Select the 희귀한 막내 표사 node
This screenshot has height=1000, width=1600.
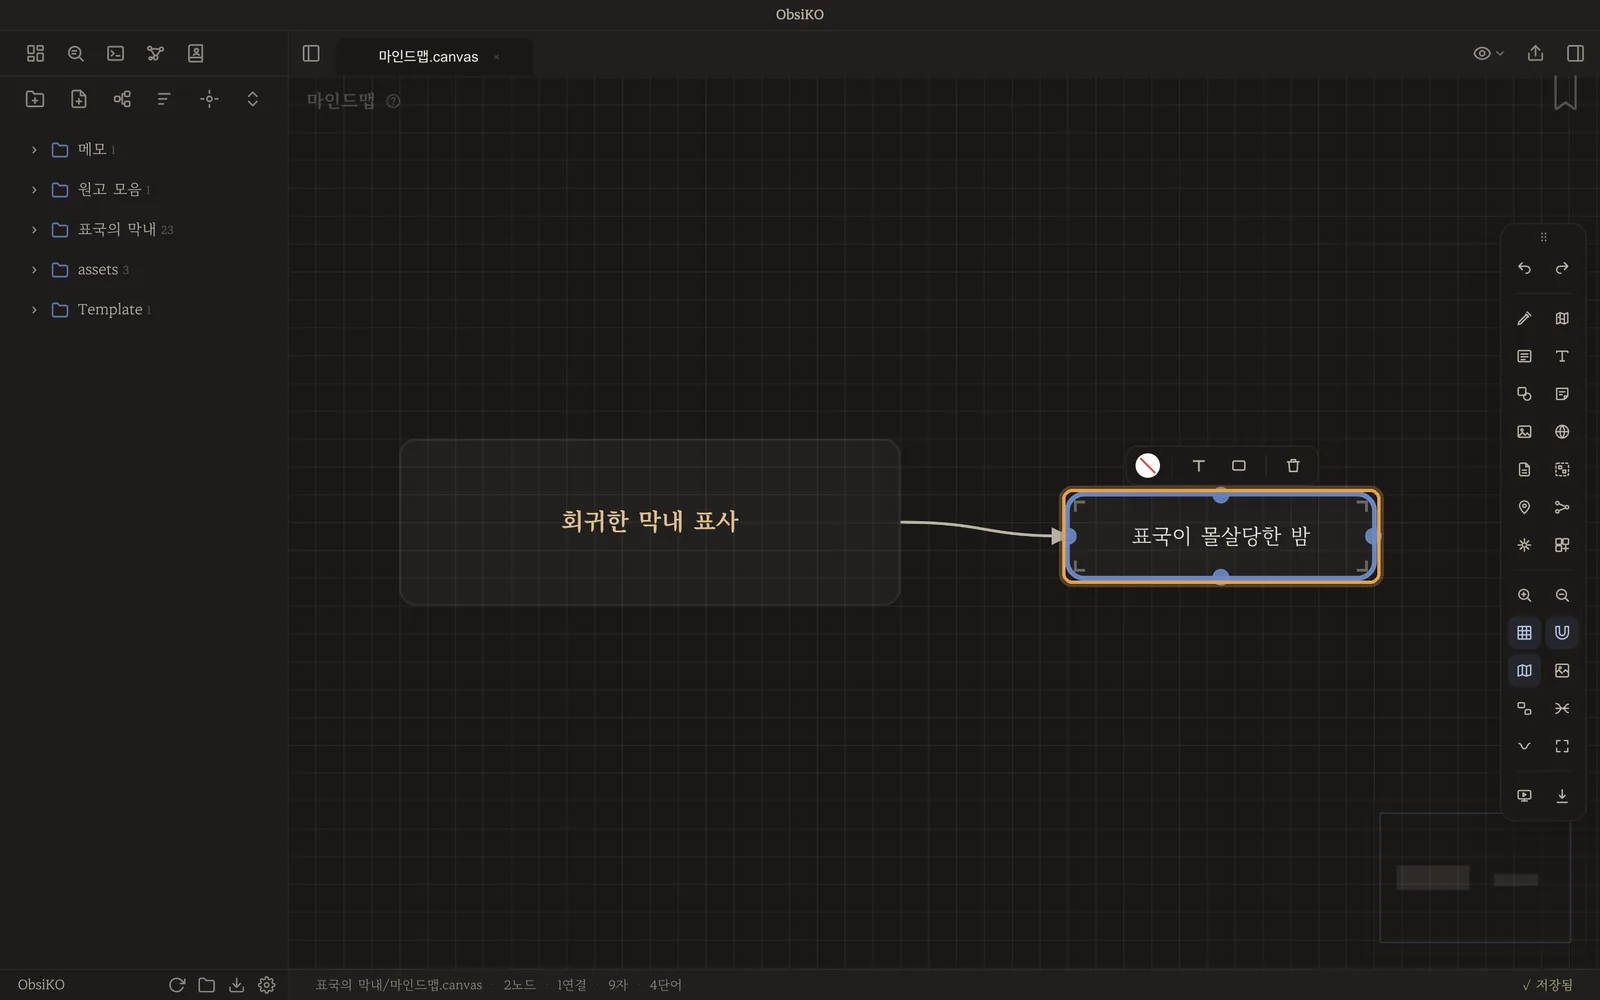650,522
